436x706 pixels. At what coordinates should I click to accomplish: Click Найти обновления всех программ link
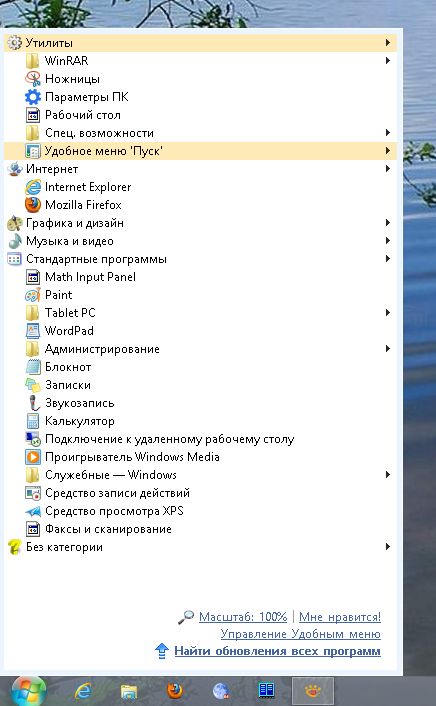coord(277,651)
